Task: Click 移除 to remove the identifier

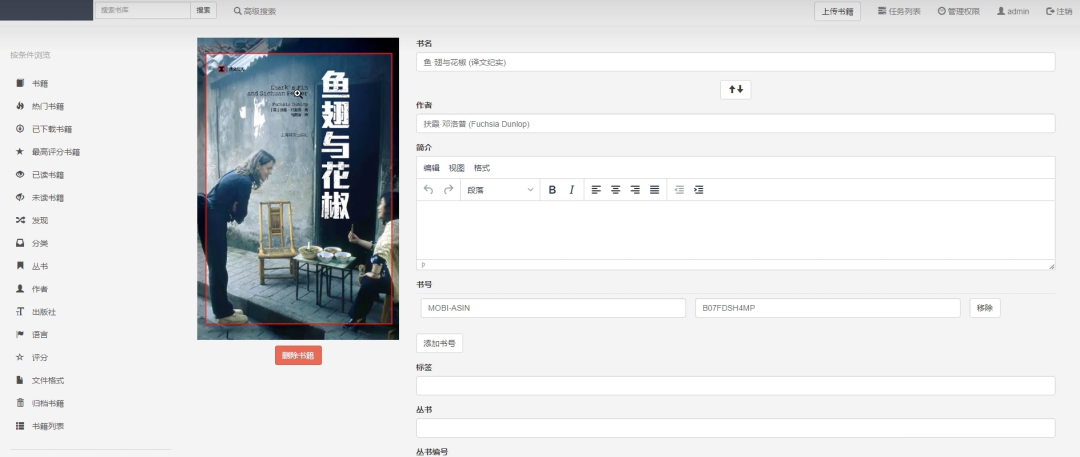Action: point(985,308)
